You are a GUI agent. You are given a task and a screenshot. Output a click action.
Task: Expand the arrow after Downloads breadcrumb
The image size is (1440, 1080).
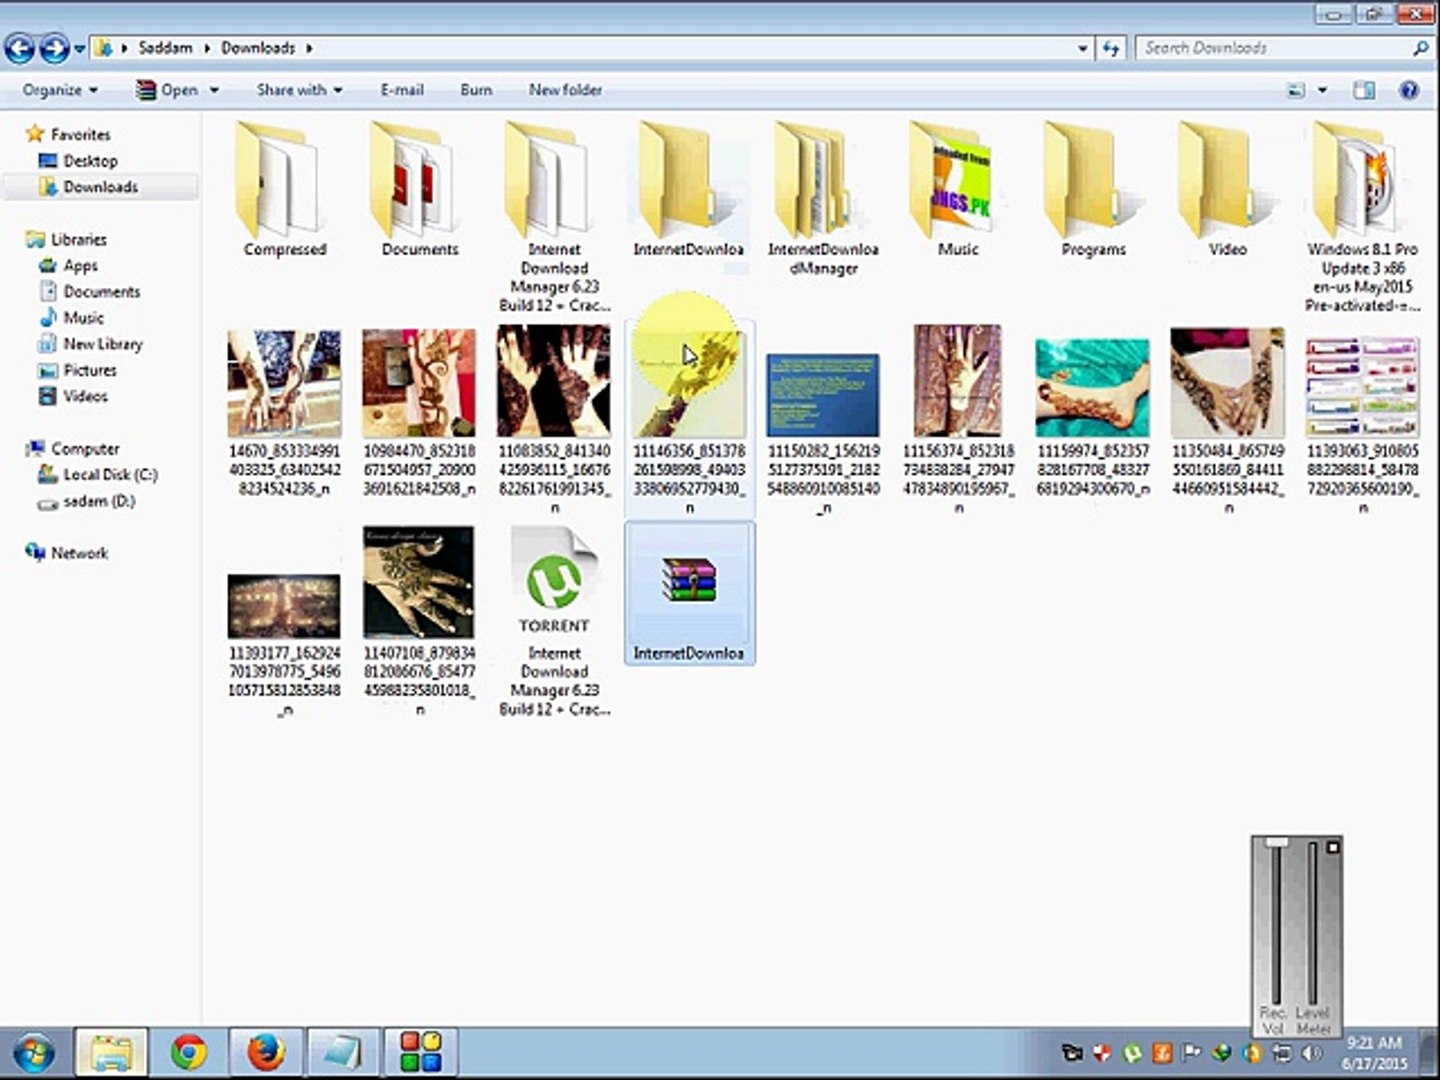(309, 48)
